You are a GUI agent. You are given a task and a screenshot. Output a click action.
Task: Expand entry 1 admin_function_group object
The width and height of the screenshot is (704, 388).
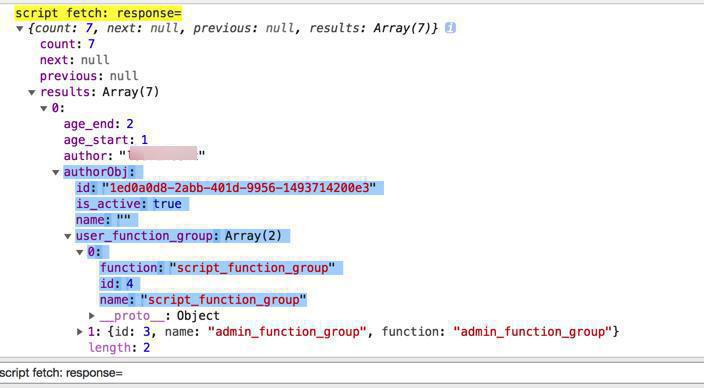[80, 332]
